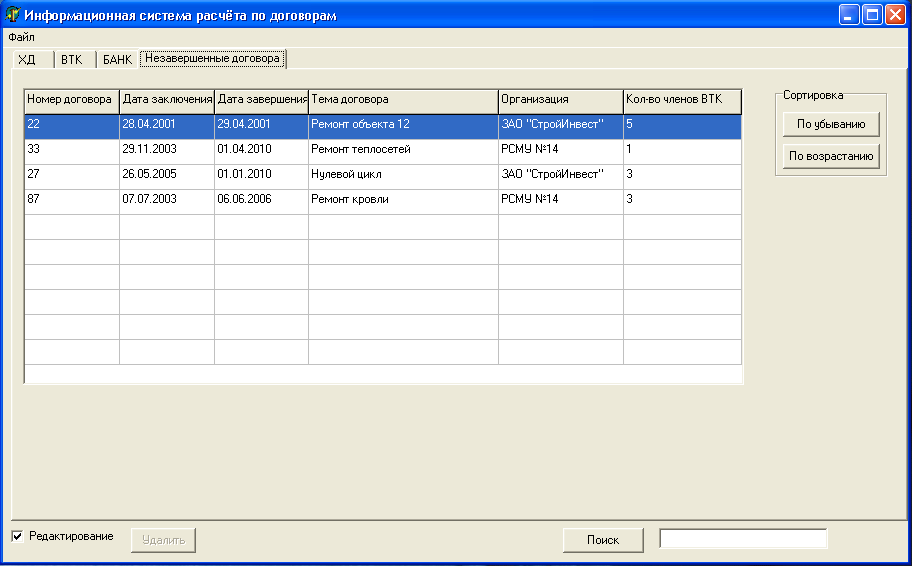Viewport: 912px width, 566px height.
Task: Select the Нулевой цикл cell
Action: [403, 176]
